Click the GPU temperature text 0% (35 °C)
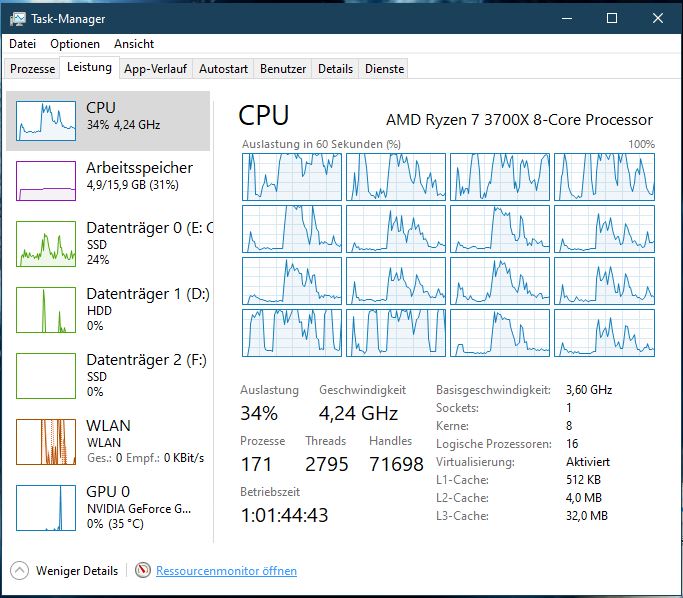 115,524
